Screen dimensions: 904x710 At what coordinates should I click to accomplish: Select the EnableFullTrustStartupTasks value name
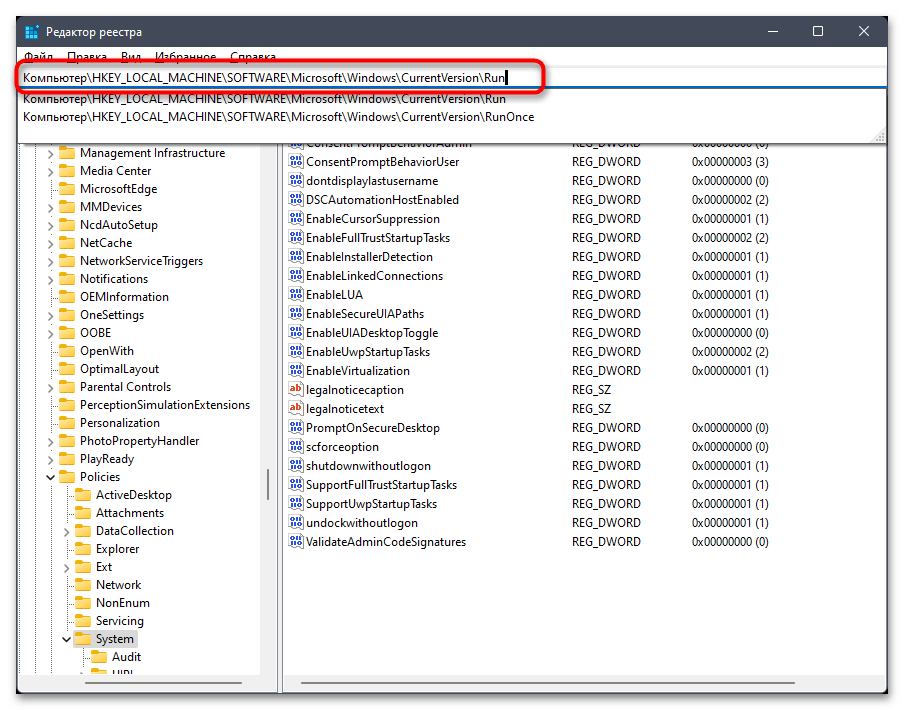coord(378,237)
